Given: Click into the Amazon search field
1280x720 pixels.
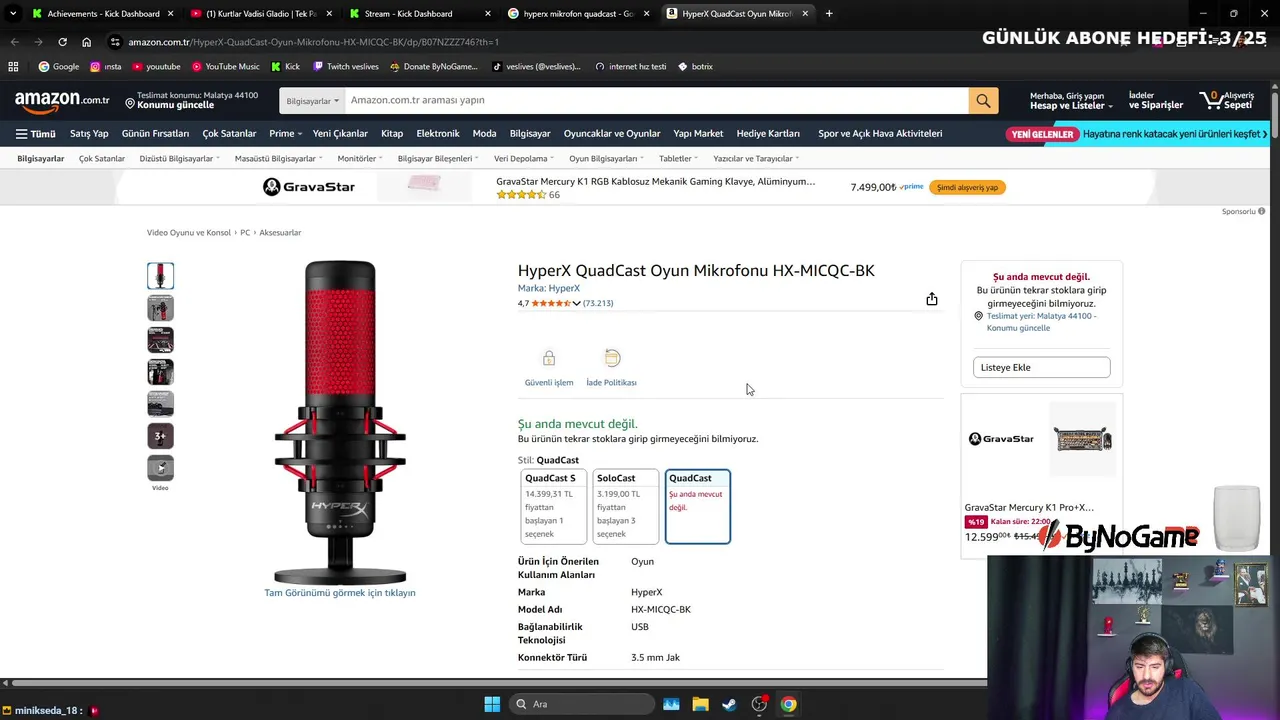Looking at the screenshot, I should tap(656, 100).
